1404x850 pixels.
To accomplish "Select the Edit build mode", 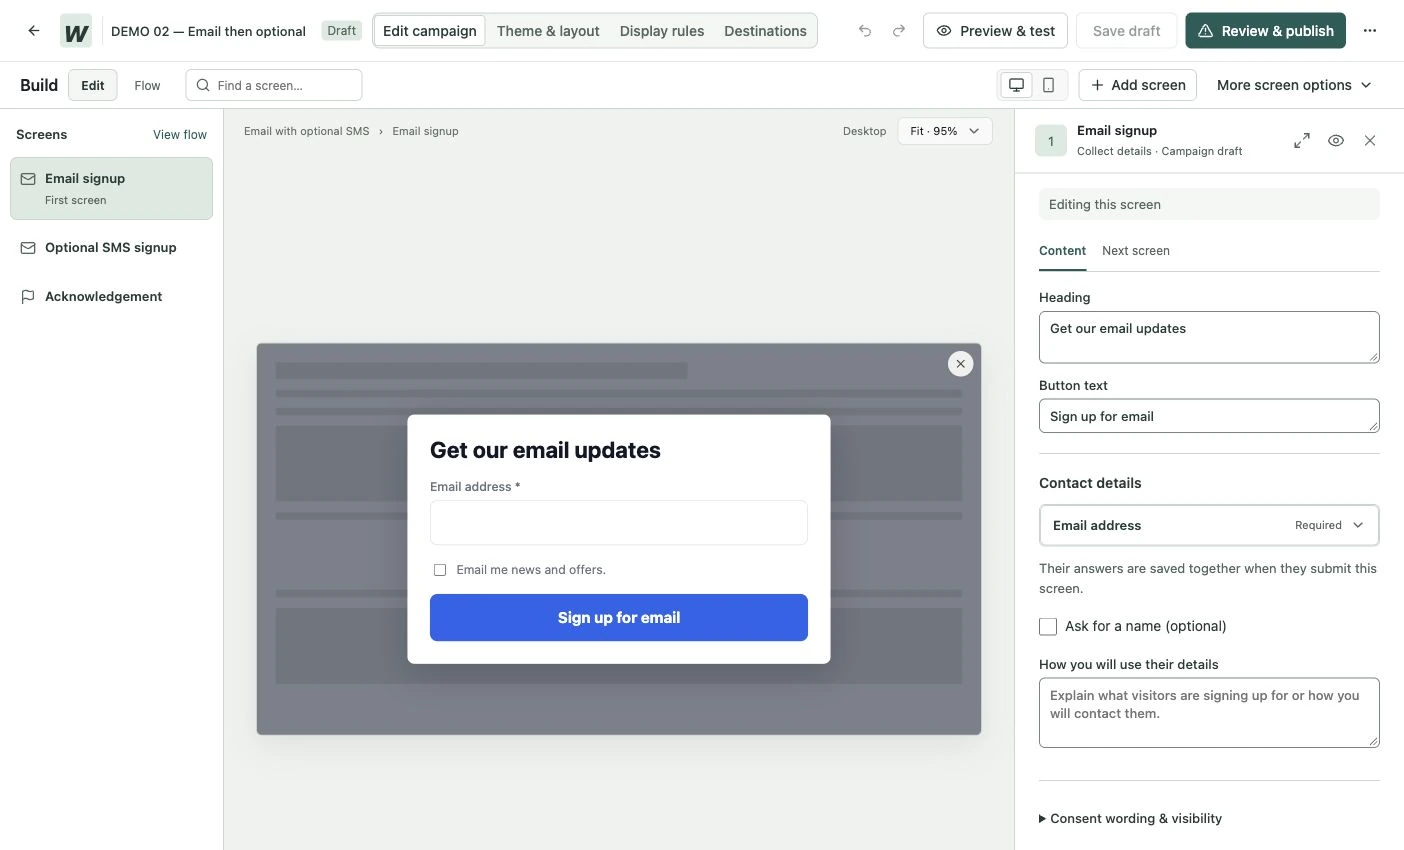I will click(x=93, y=85).
